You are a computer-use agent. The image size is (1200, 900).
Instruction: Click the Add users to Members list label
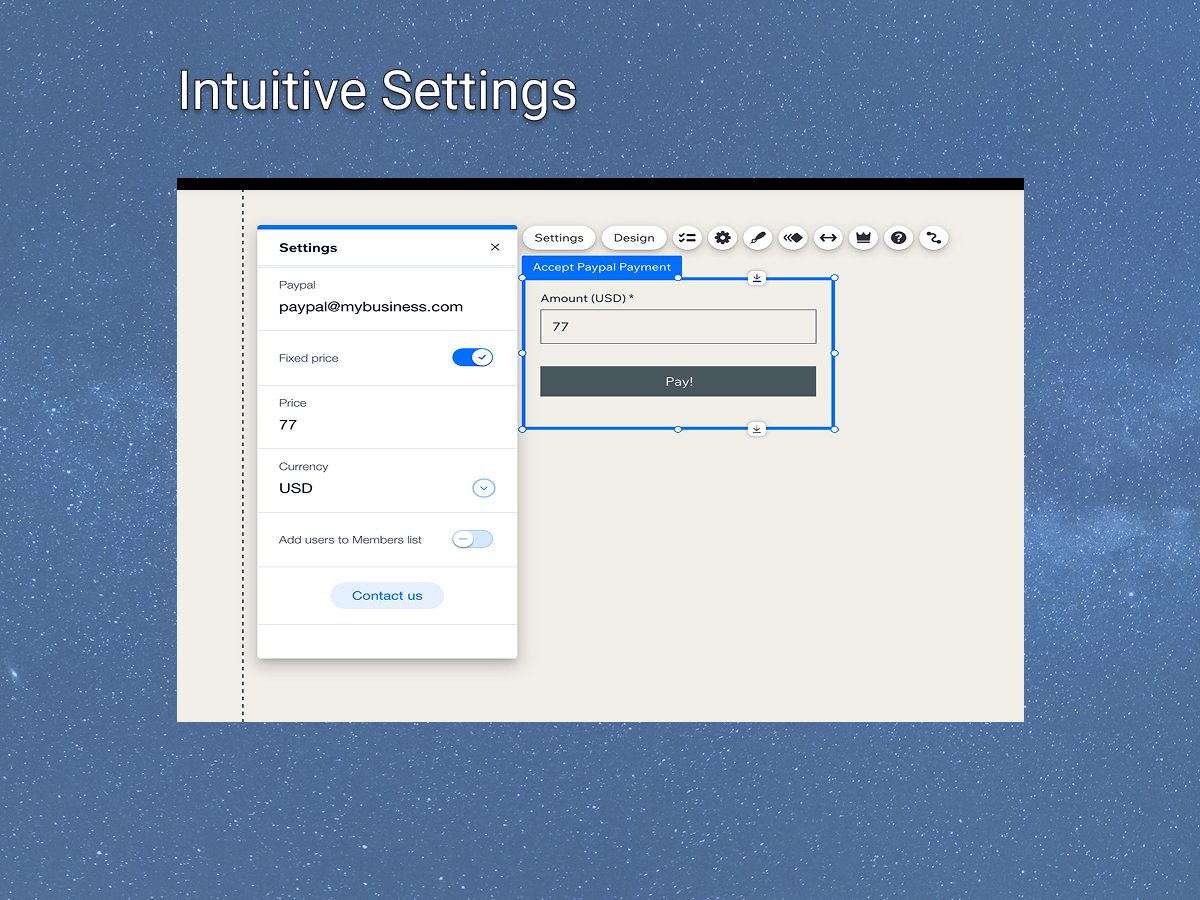click(350, 540)
